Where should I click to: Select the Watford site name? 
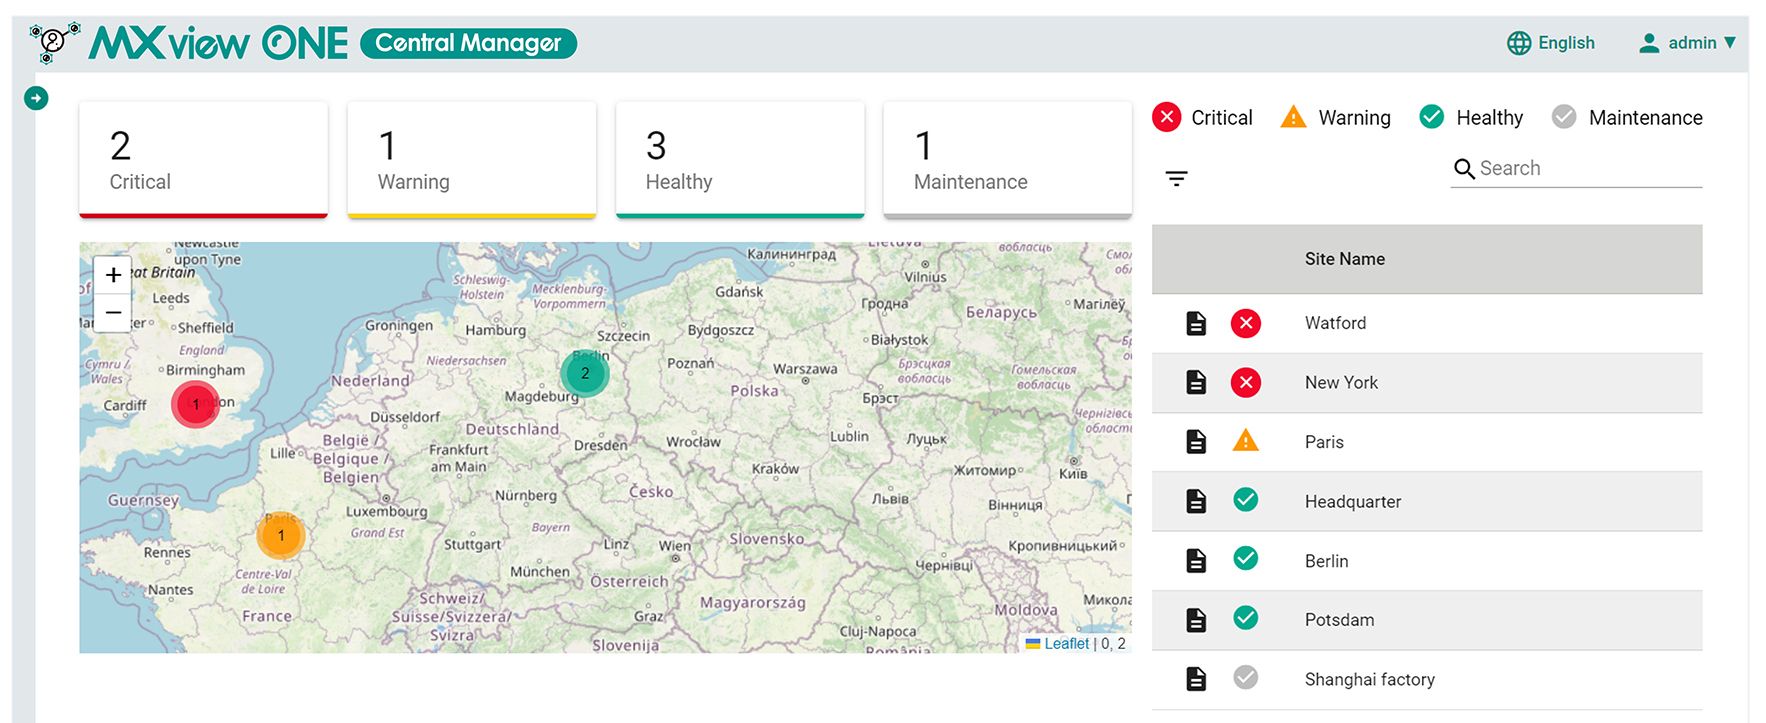1335,323
